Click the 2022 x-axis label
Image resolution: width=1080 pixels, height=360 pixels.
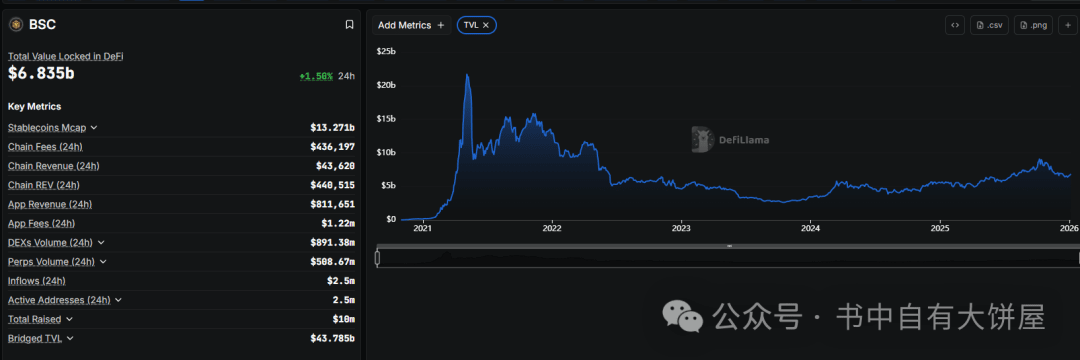point(552,229)
